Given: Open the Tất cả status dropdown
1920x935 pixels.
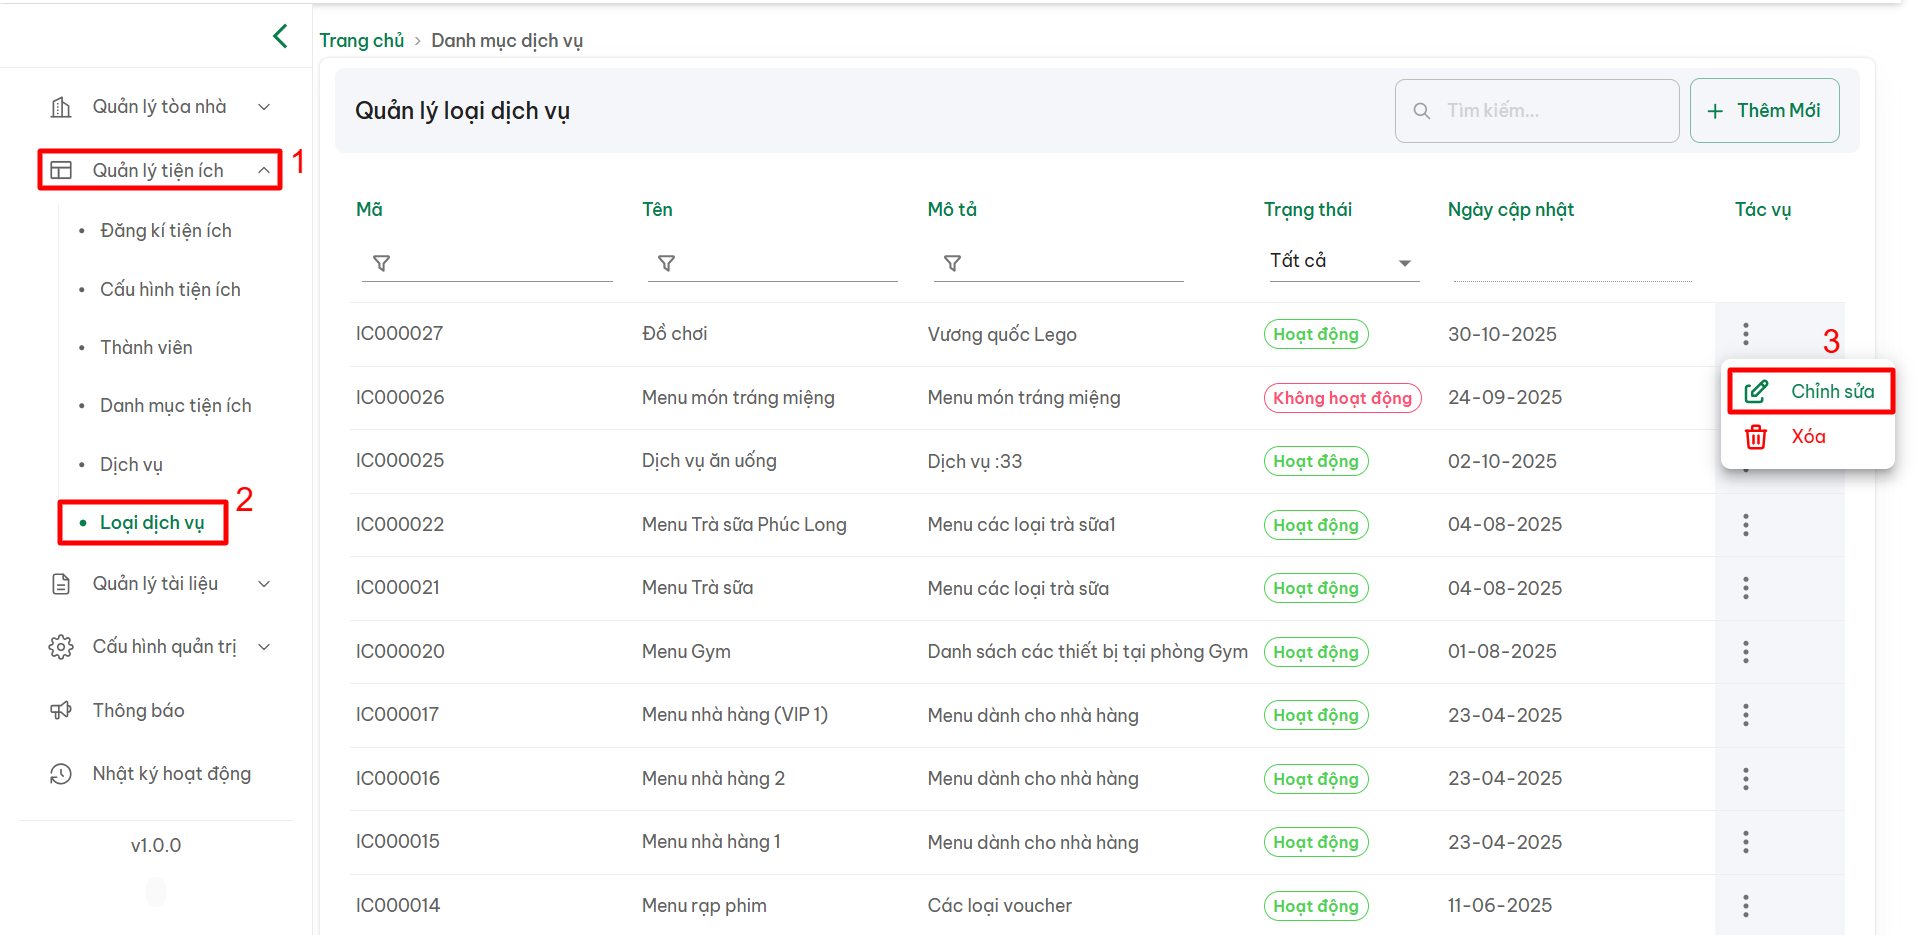Looking at the screenshot, I should tap(1342, 262).
